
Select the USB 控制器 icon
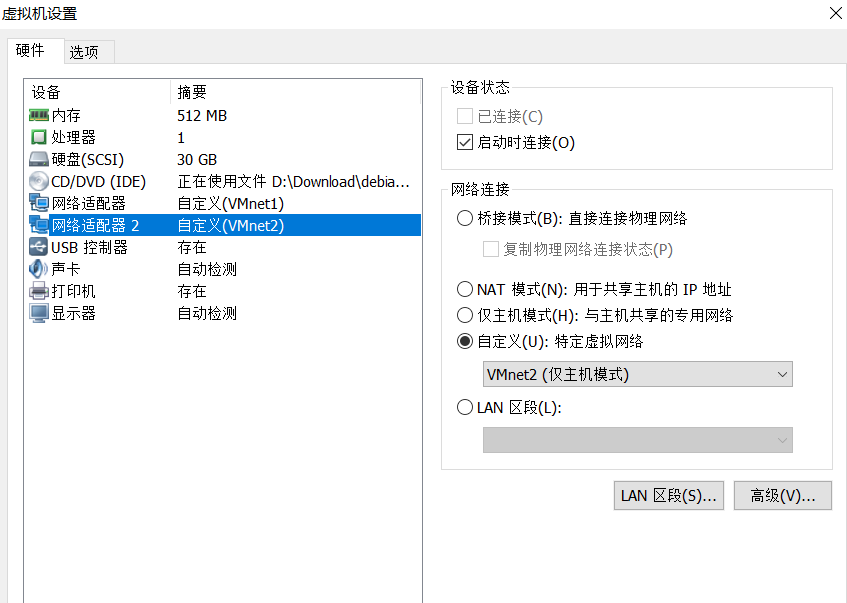[39, 248]
